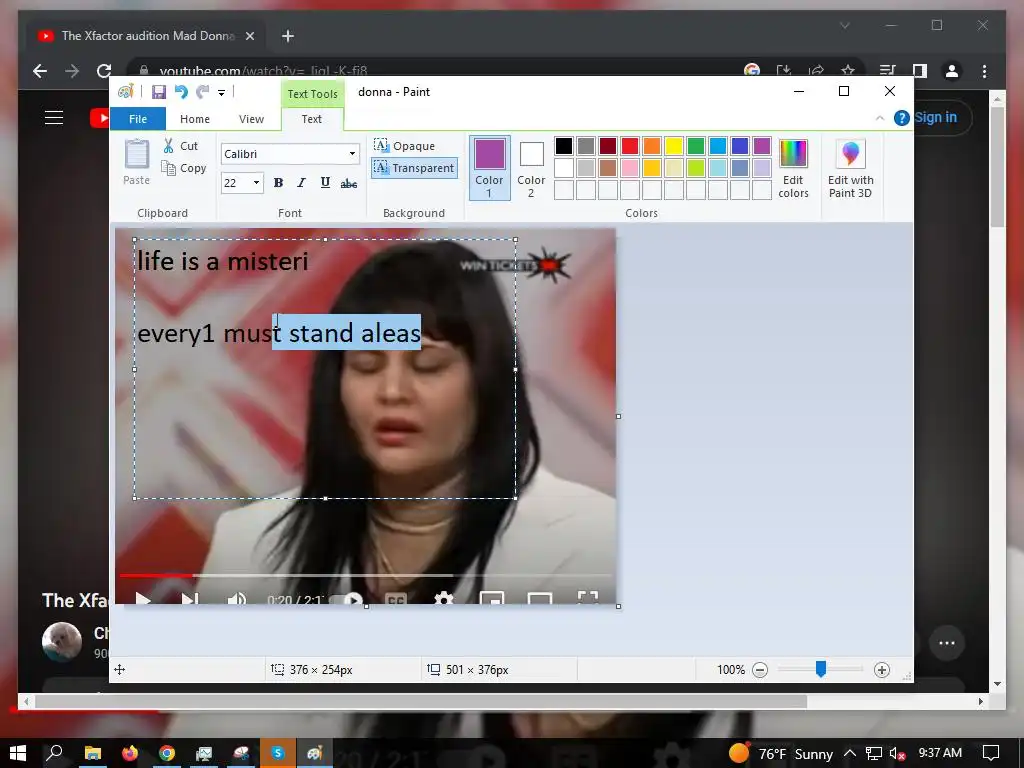Toggle Bold formatting
This screenshot has height=768, width=1024.
[x=278, y=183]
